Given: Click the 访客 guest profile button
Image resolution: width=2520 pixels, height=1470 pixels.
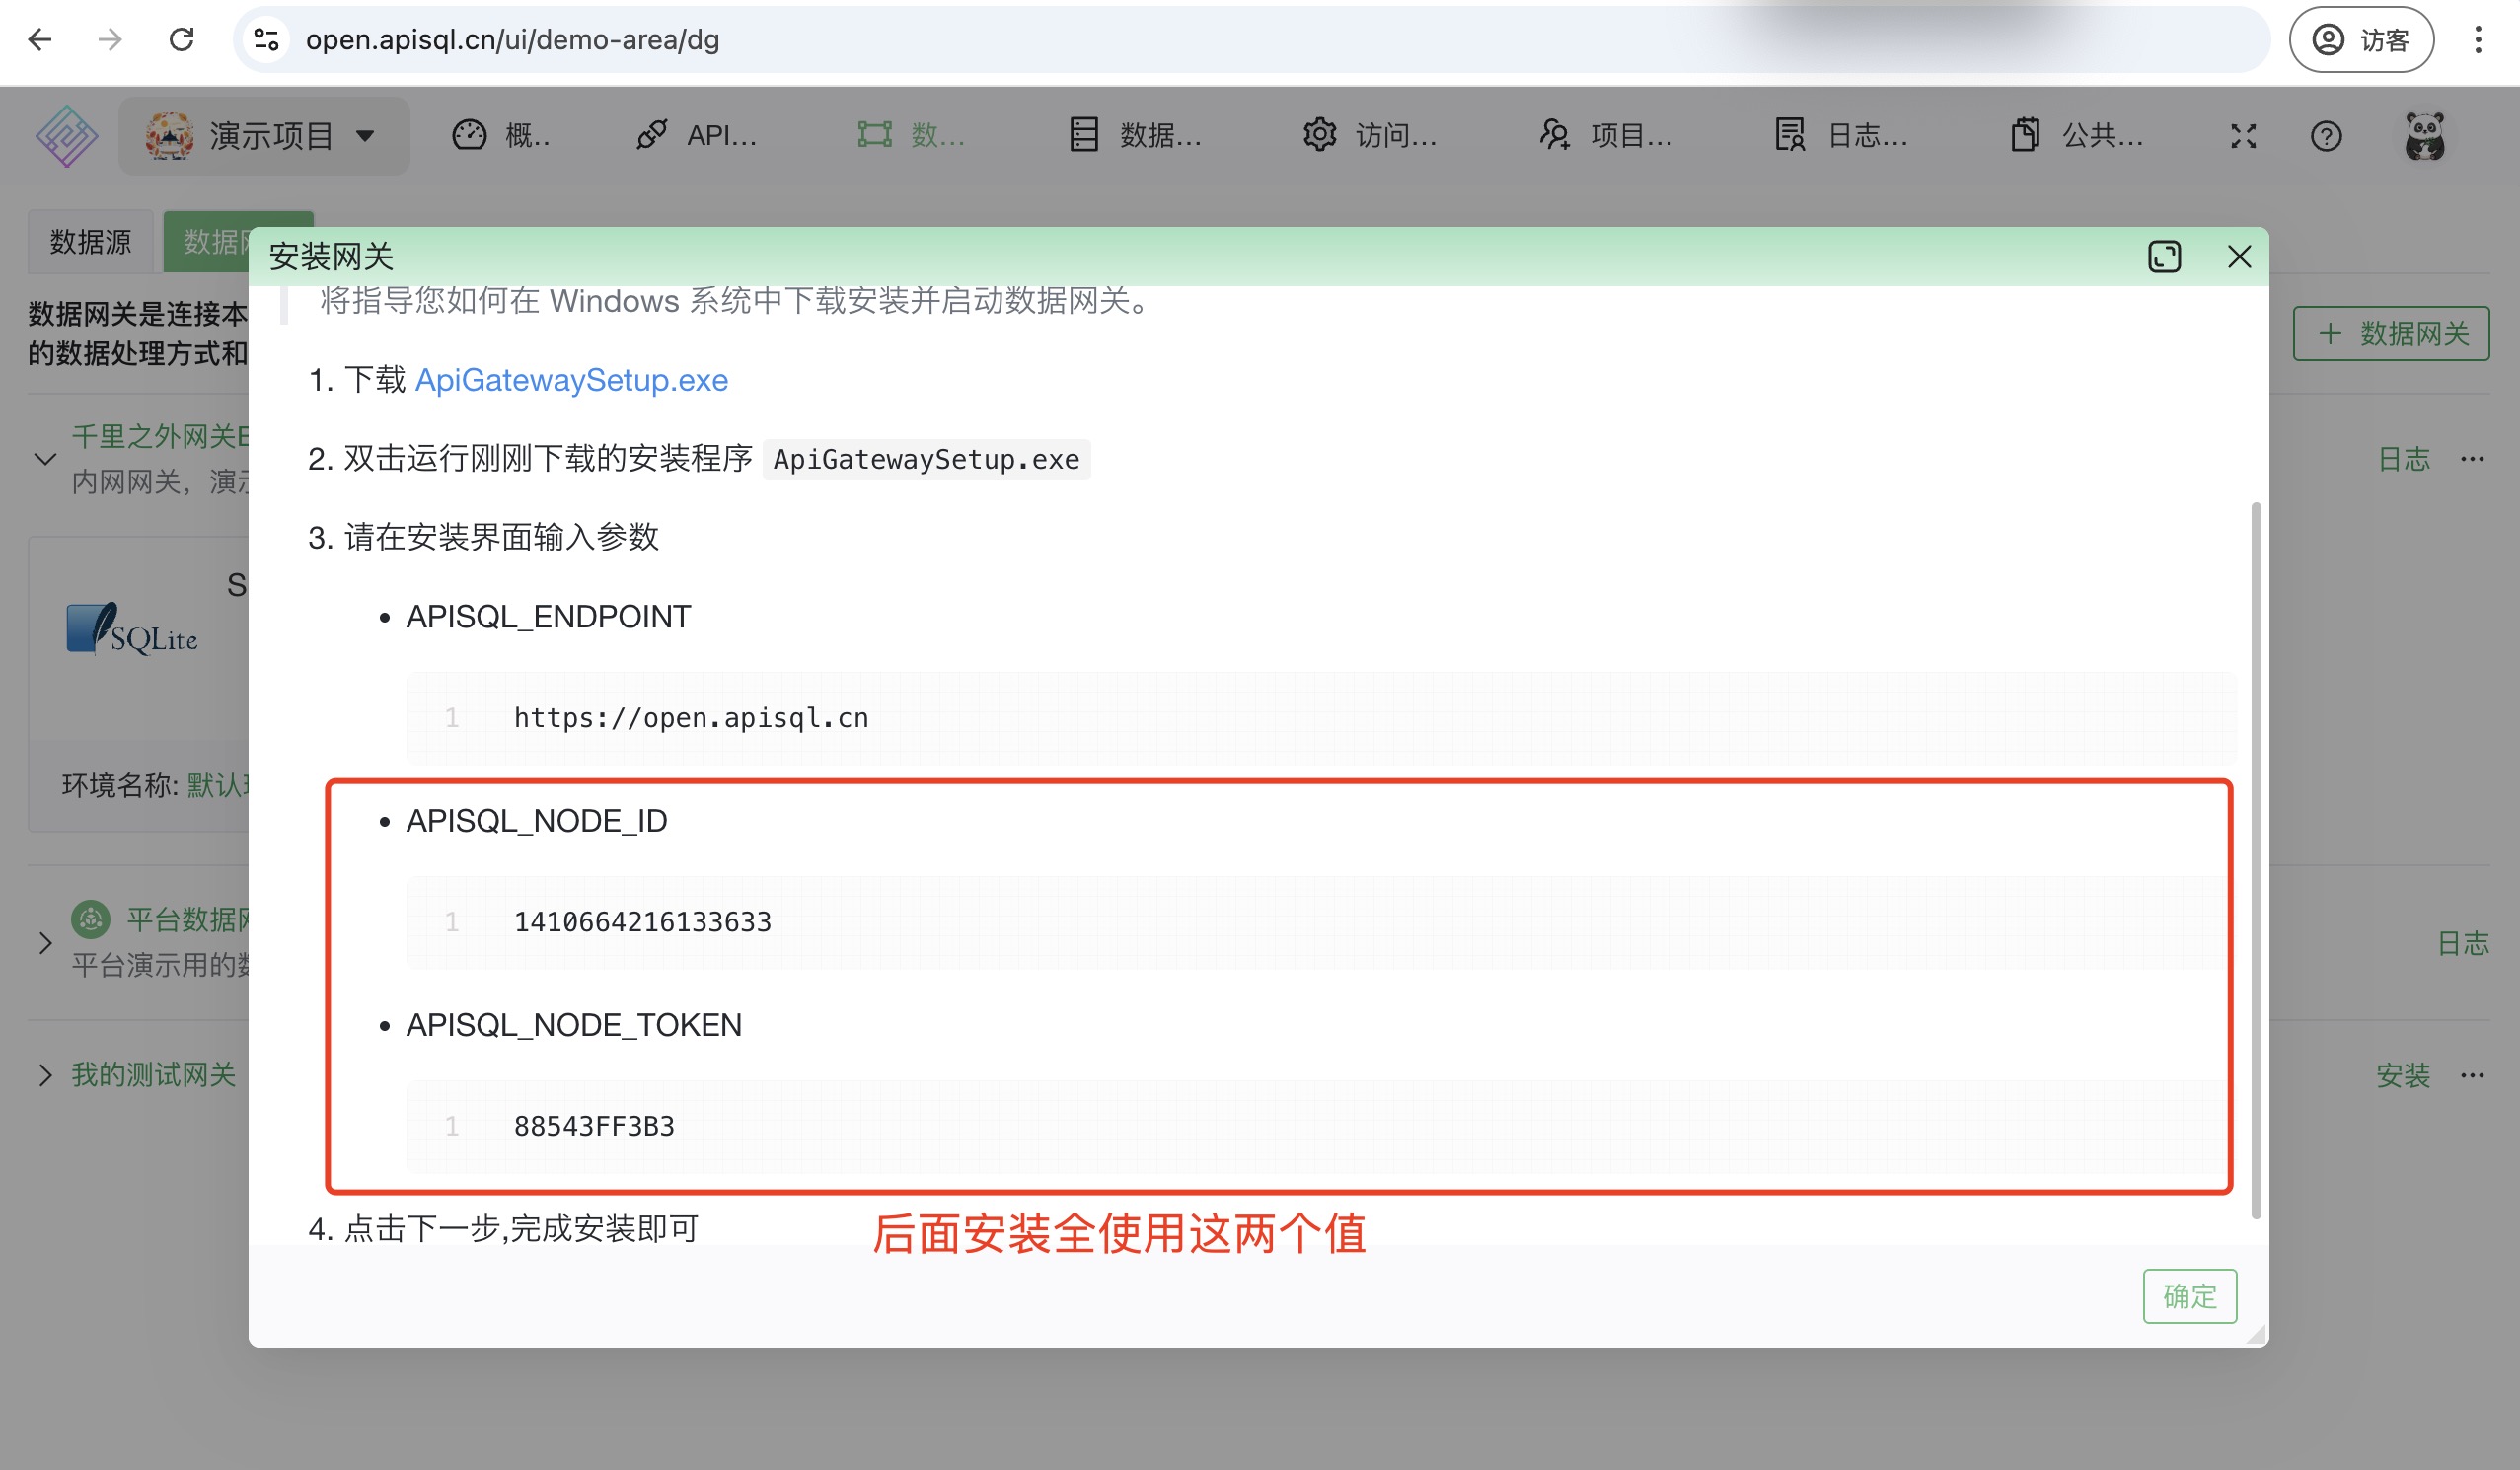Looking at the screenshot, I should coord(2360,40).
